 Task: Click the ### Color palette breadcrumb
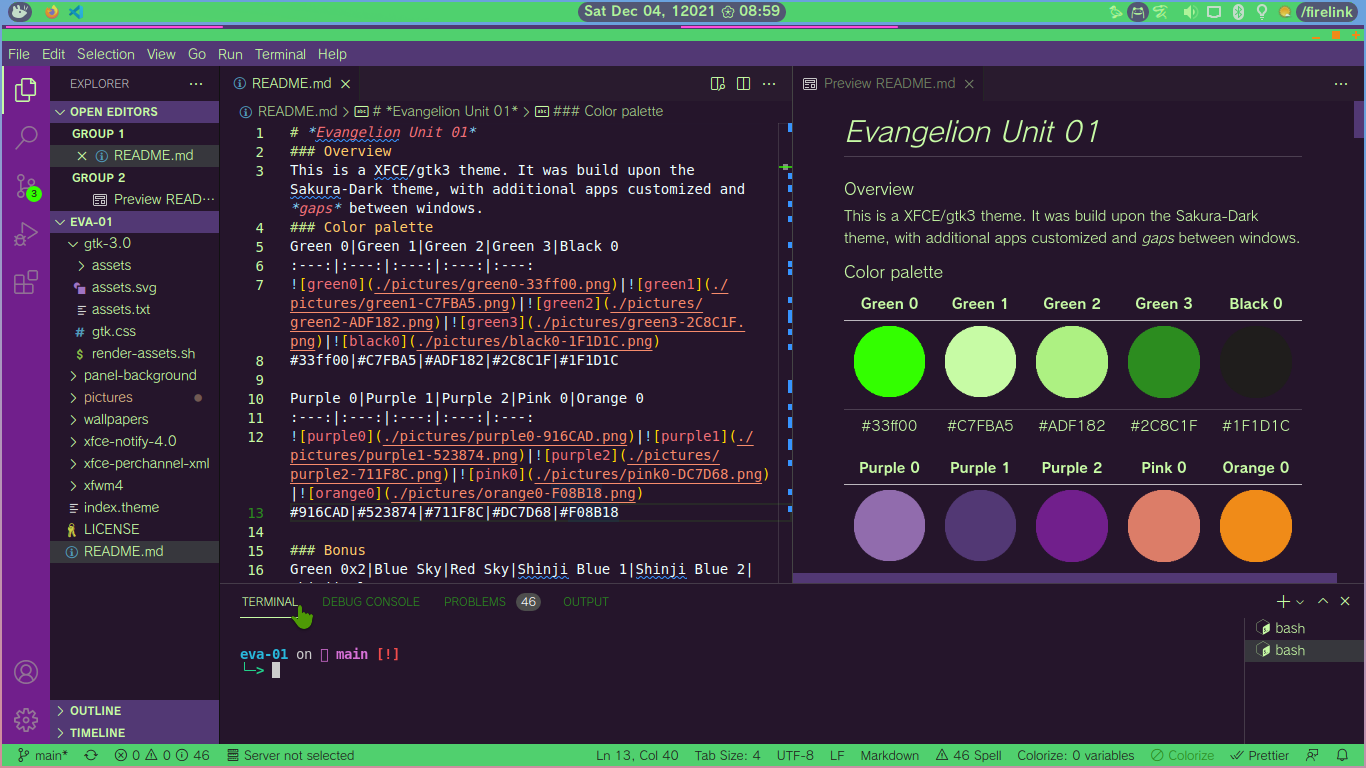599,111
